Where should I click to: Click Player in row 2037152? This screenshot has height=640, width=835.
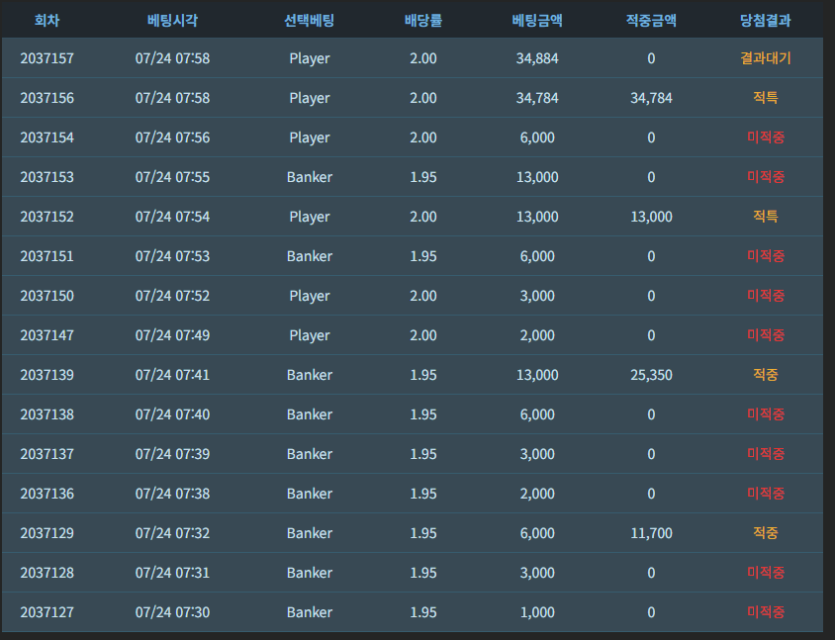point(309,217)
